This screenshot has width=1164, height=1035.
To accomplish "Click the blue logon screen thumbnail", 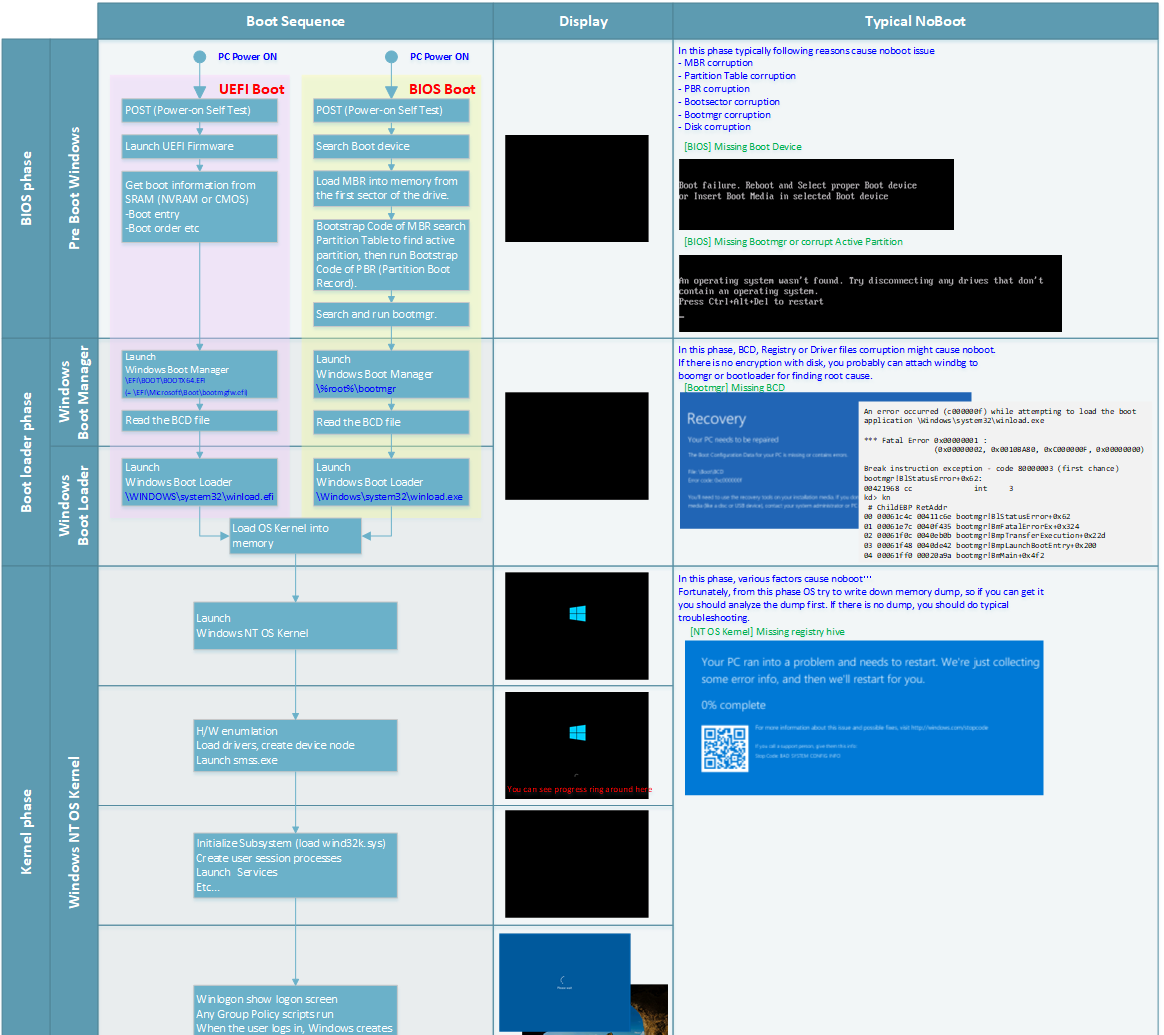I will [565, 983].
